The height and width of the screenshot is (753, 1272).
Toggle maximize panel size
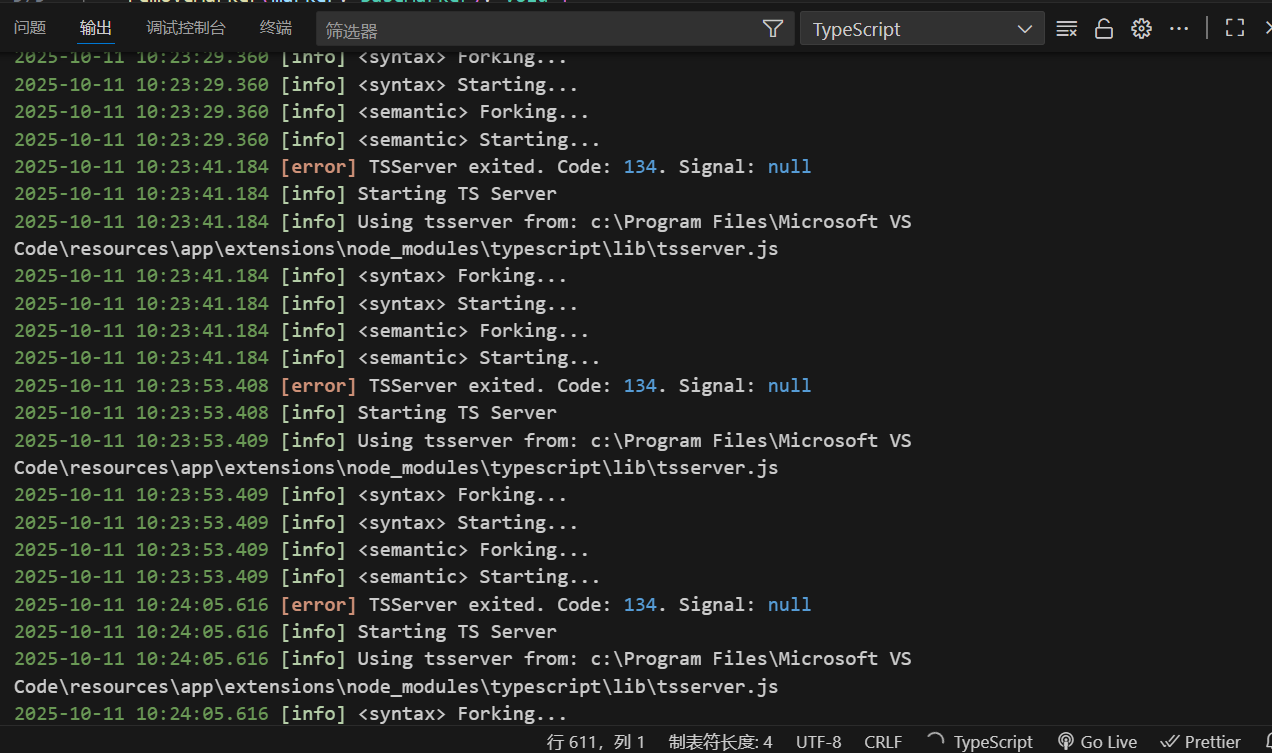[1234, 28]
